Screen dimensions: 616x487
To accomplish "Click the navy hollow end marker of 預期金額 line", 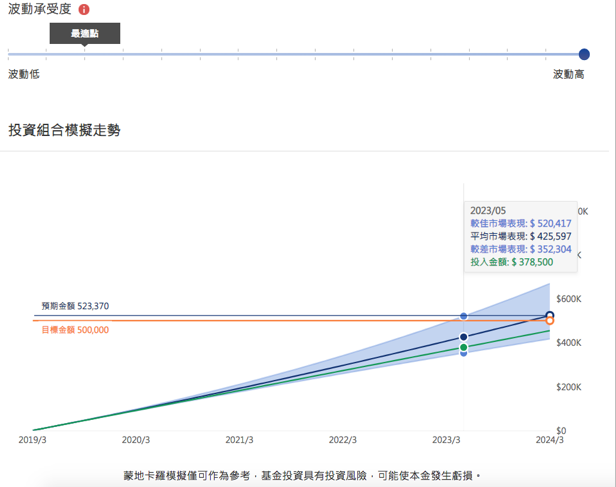I will click(549, 316).
